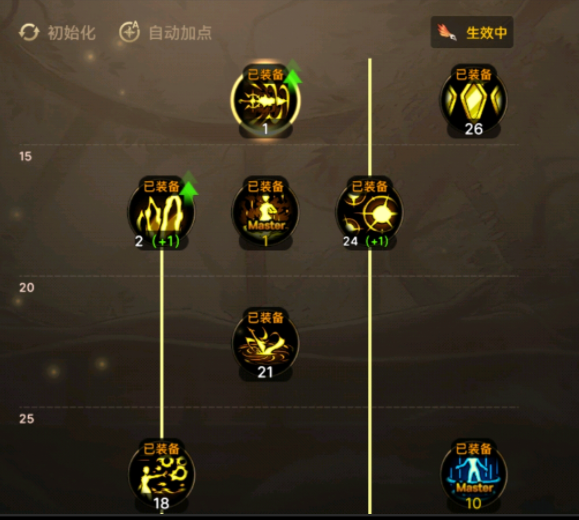Click green upgrade arrow on flame skill
579x520 pixels.
[x=189, y=185]
